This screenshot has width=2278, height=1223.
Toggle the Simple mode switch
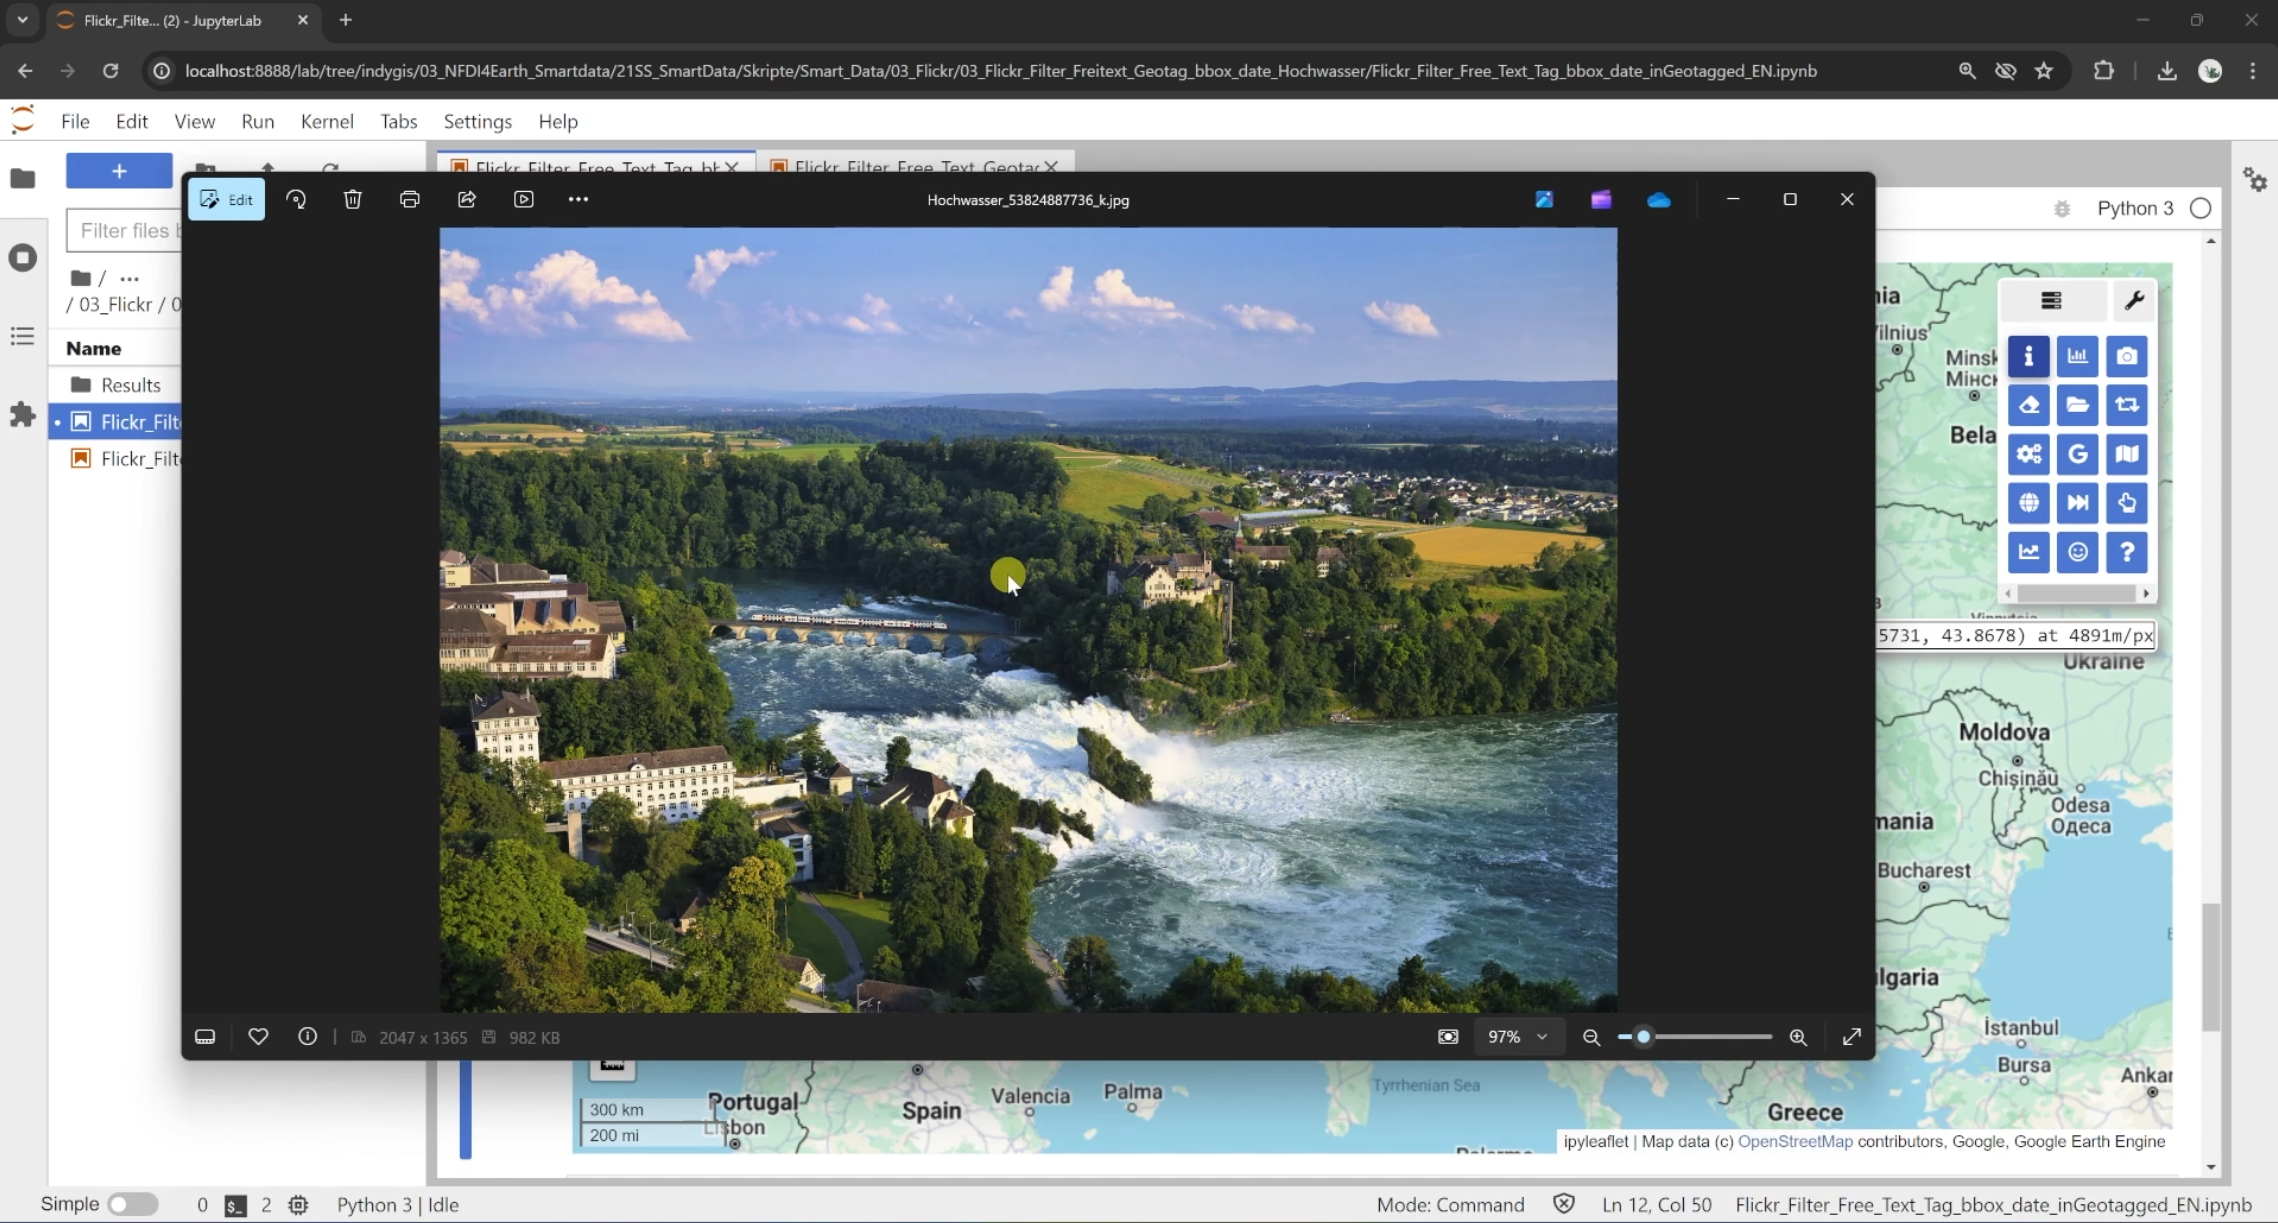[x=132, y=1204]
